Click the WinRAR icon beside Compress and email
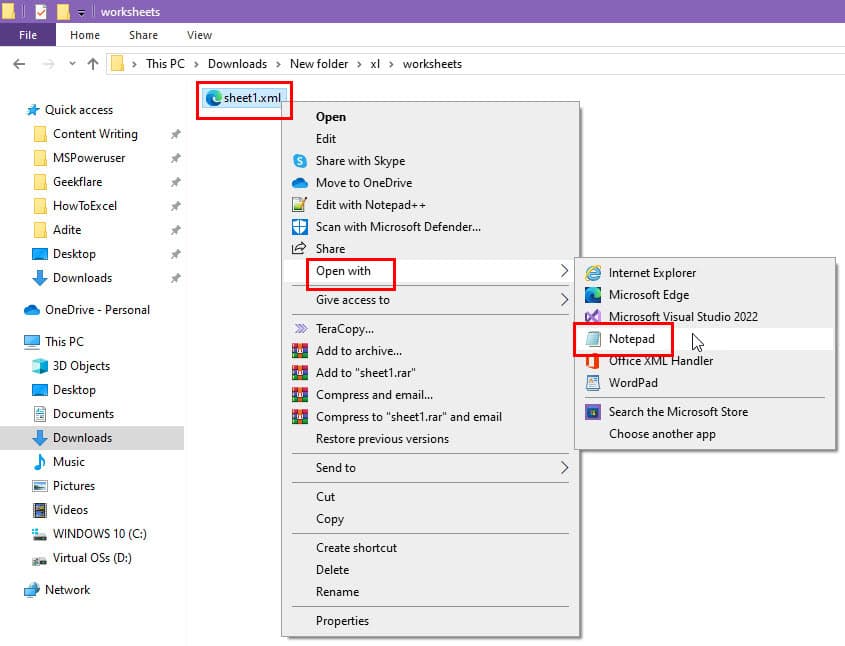Viewport: 845px width, 646px height. [x=300, y=395]
